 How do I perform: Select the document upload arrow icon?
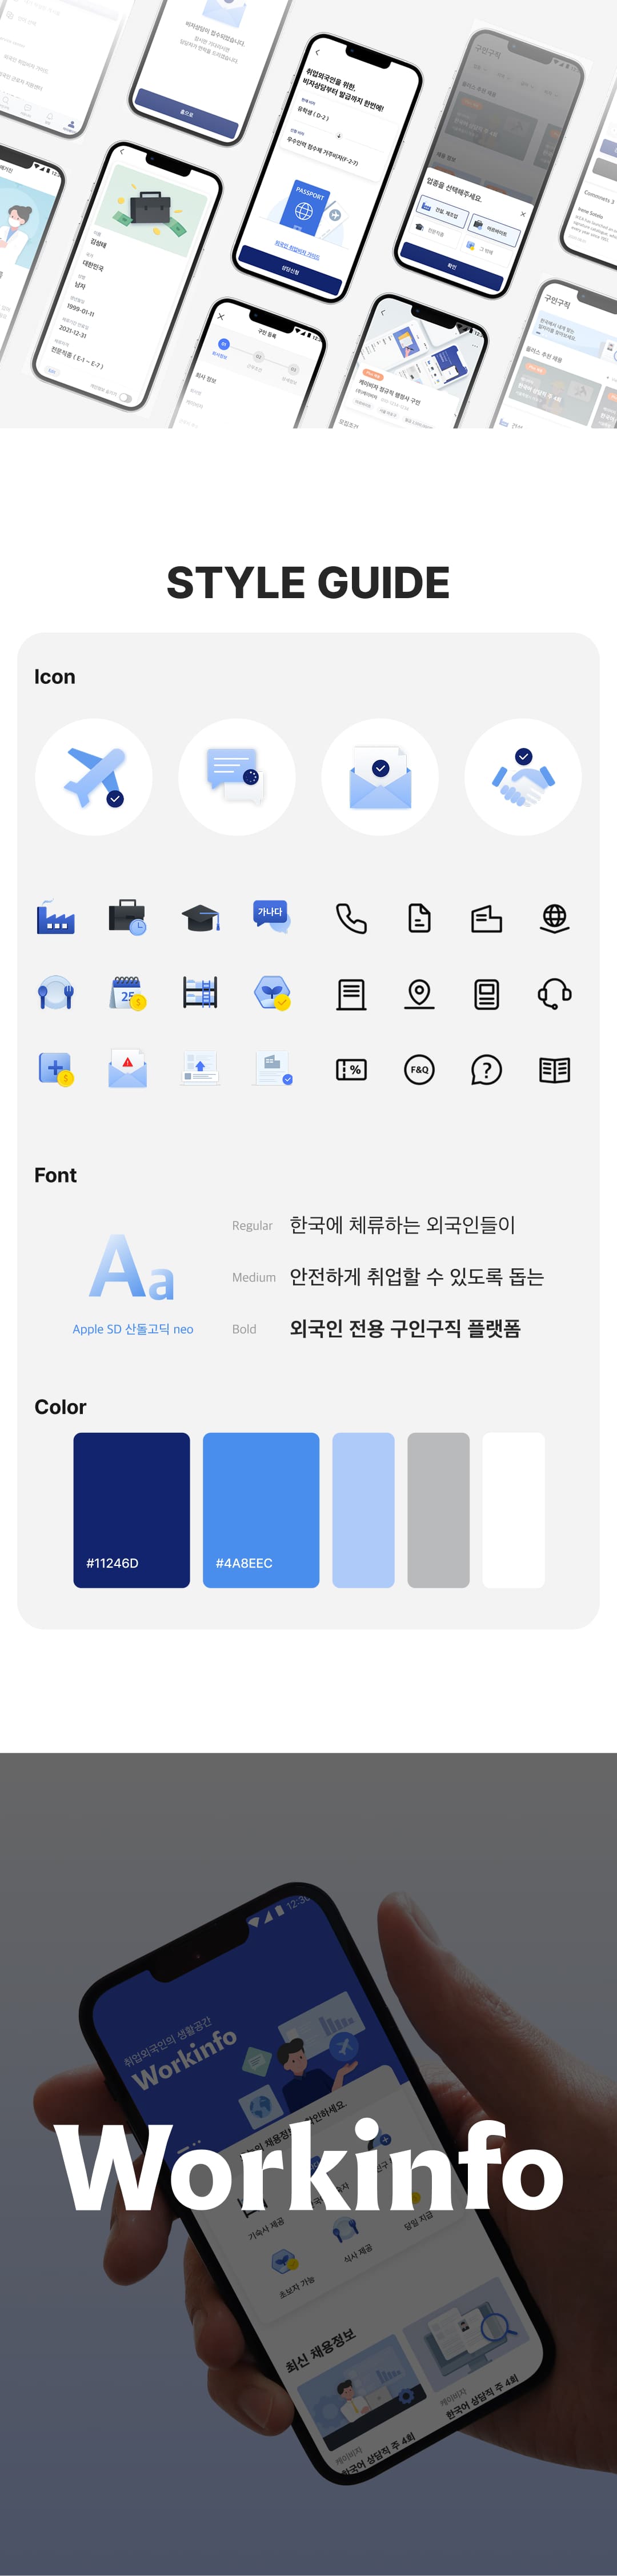coord(201,1068)
